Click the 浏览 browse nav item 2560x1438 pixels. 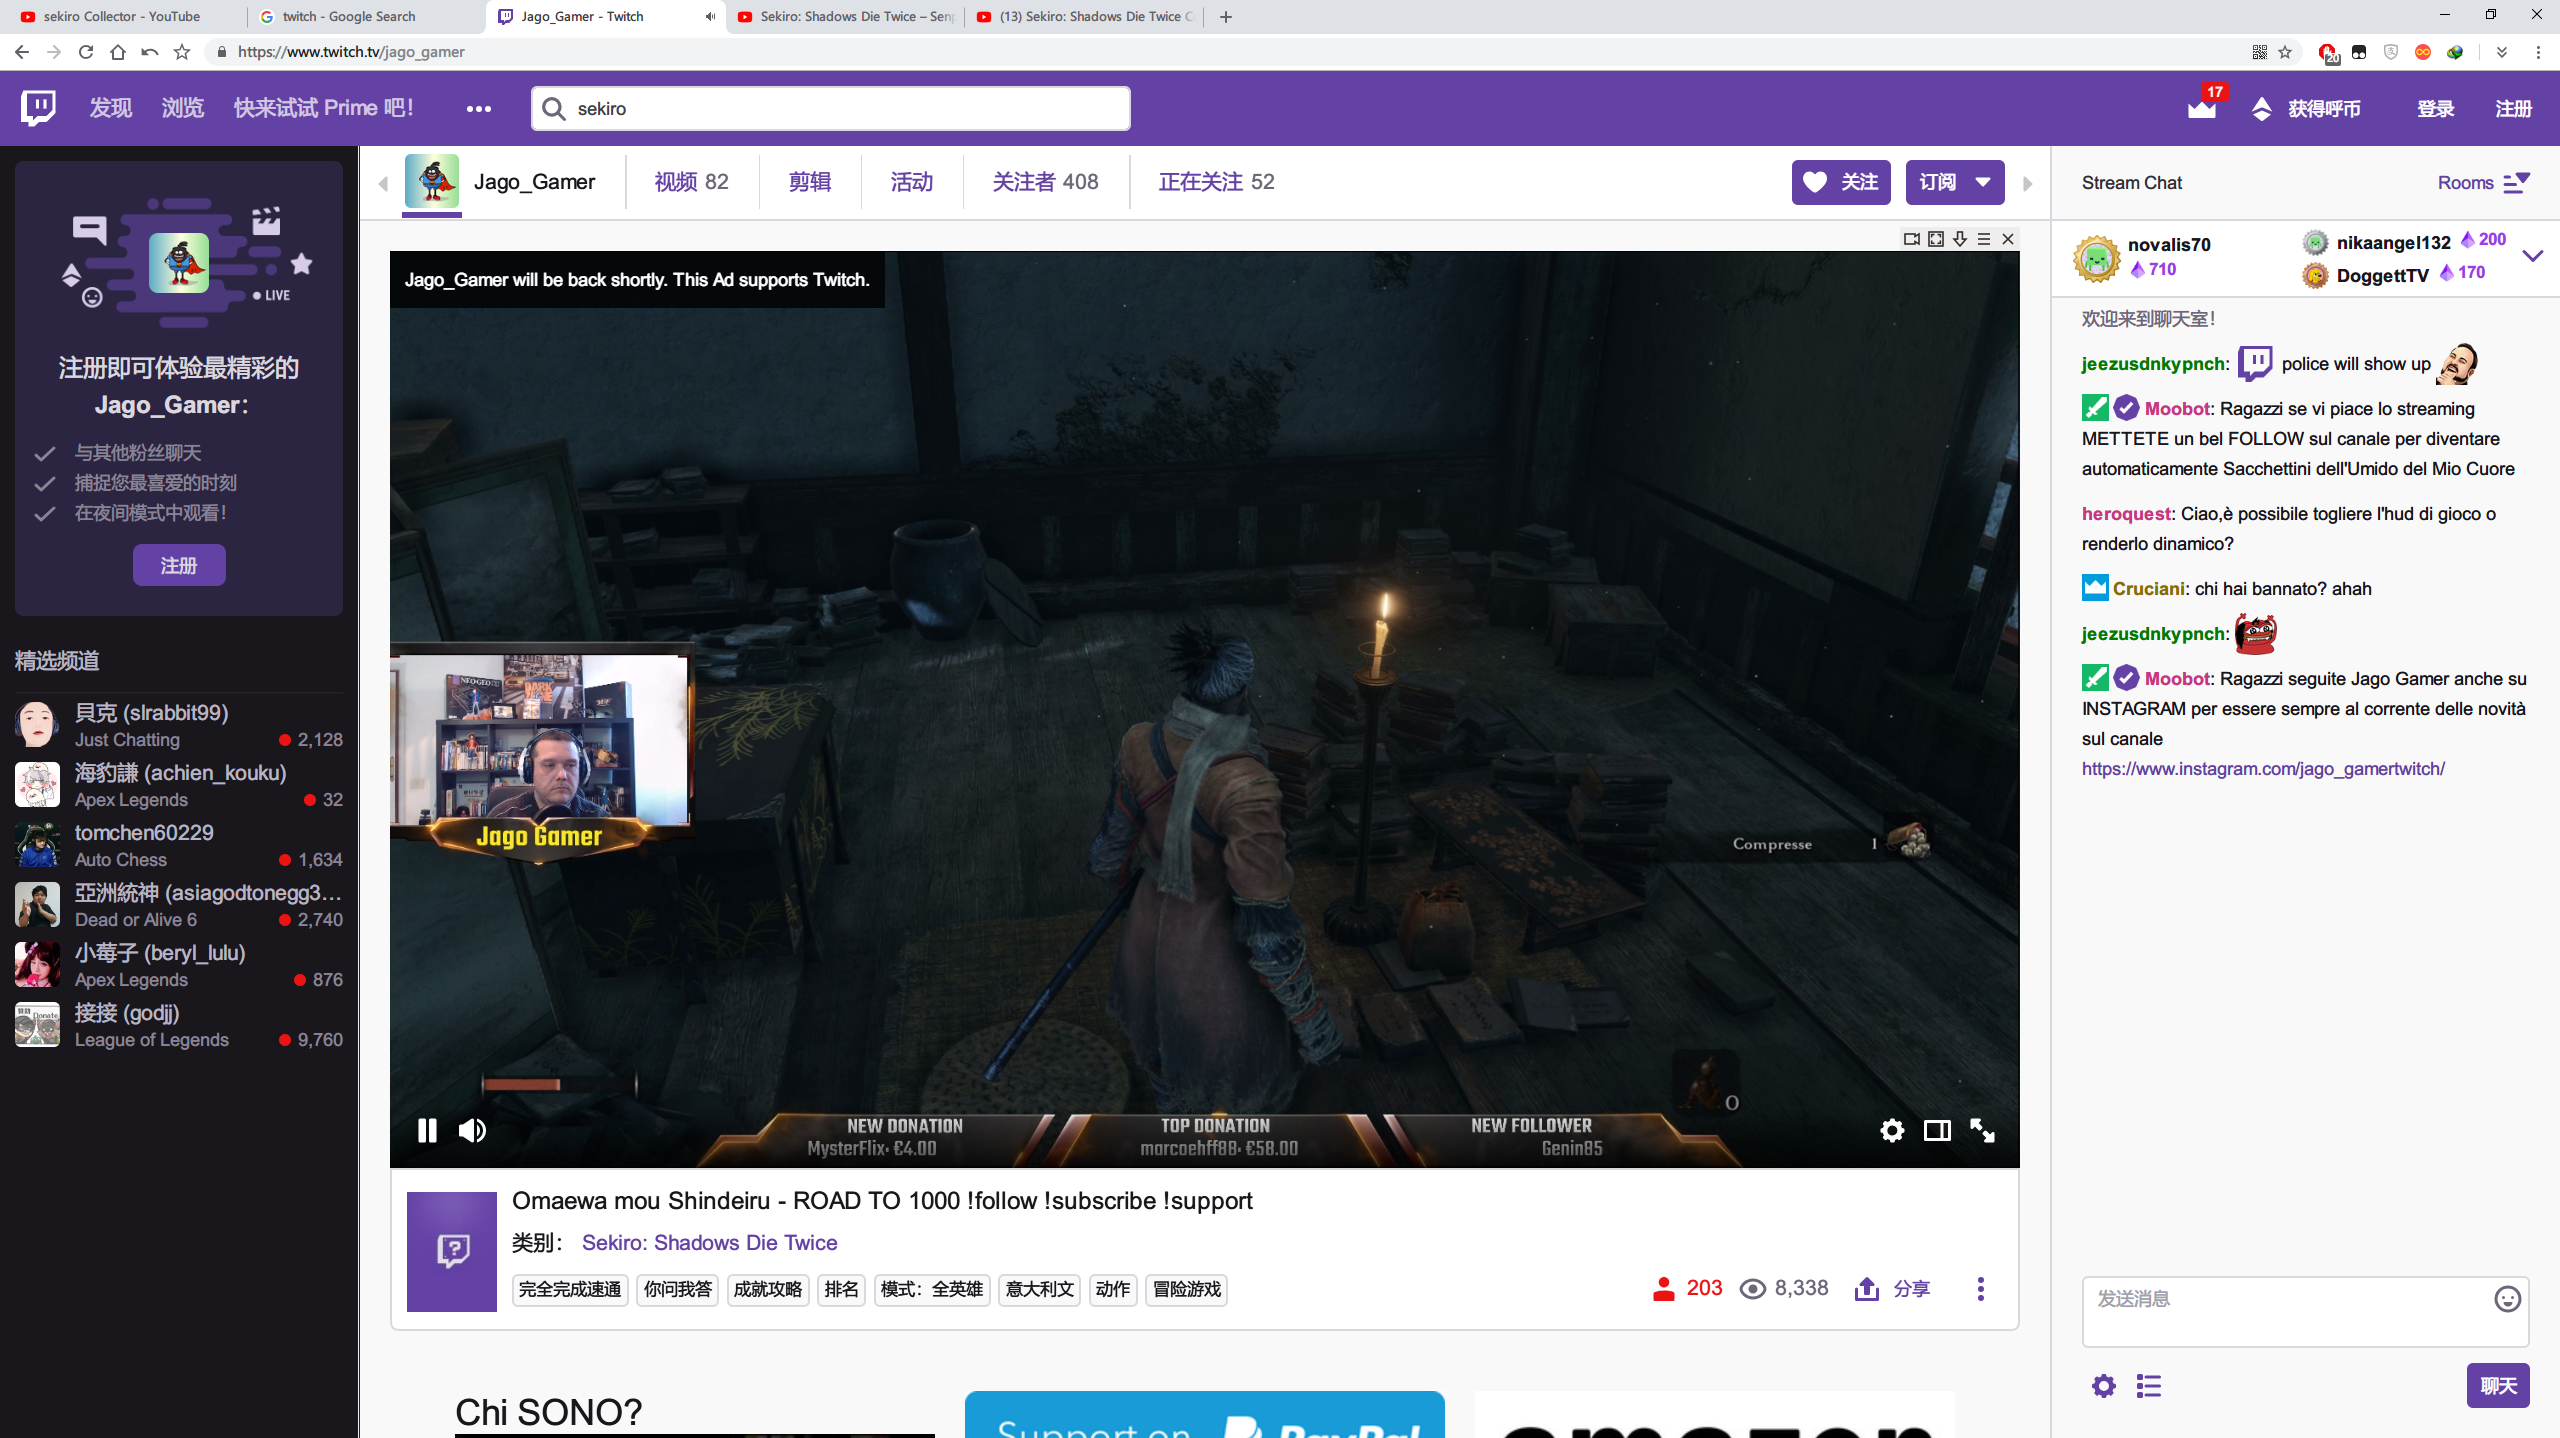click(x=183, y=108)
